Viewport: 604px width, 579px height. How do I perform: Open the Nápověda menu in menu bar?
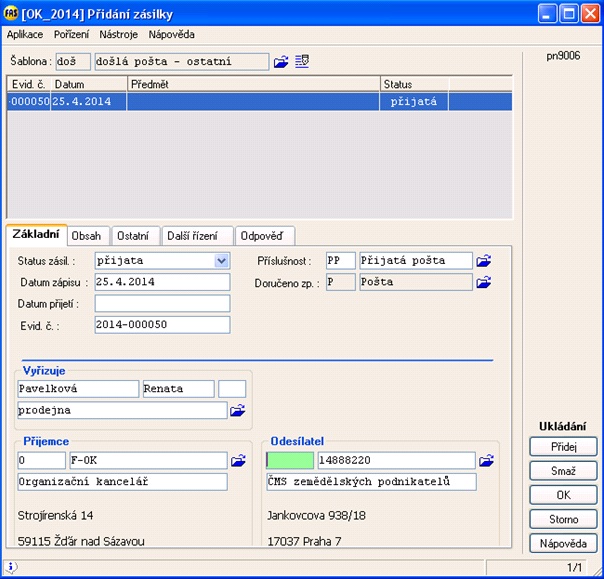click(x=171, y=35)
